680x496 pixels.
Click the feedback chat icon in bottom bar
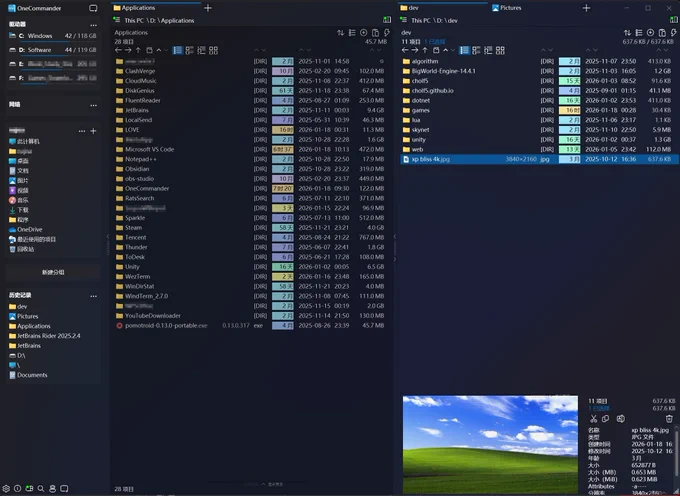pos(64,489)
